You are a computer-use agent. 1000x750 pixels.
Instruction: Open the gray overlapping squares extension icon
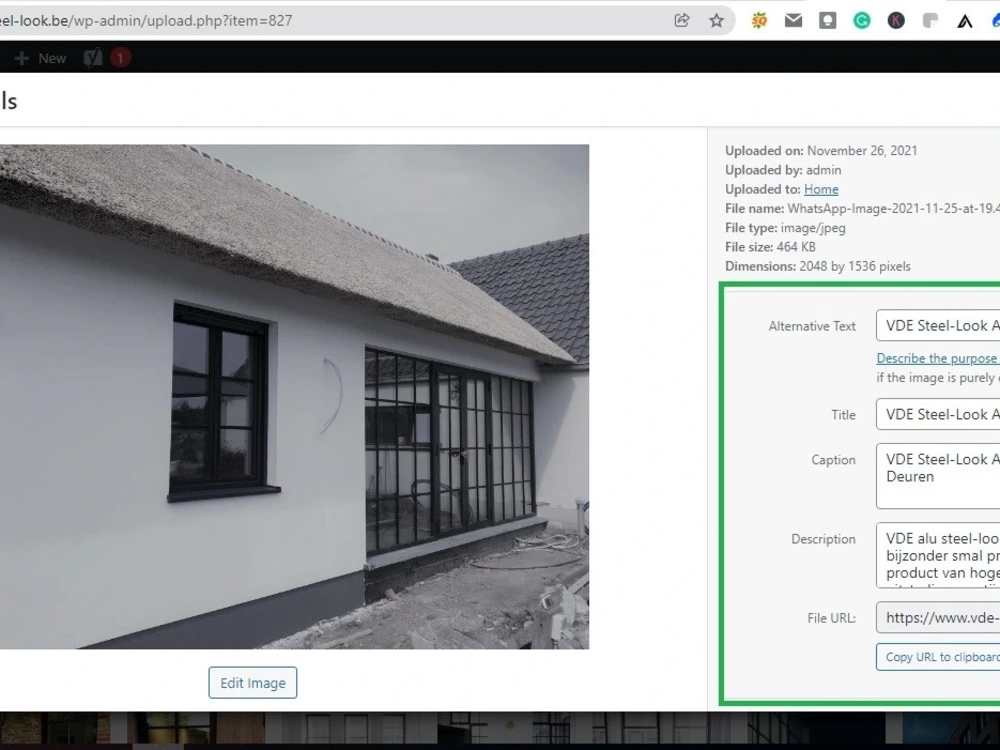click(x=930, y=20)
